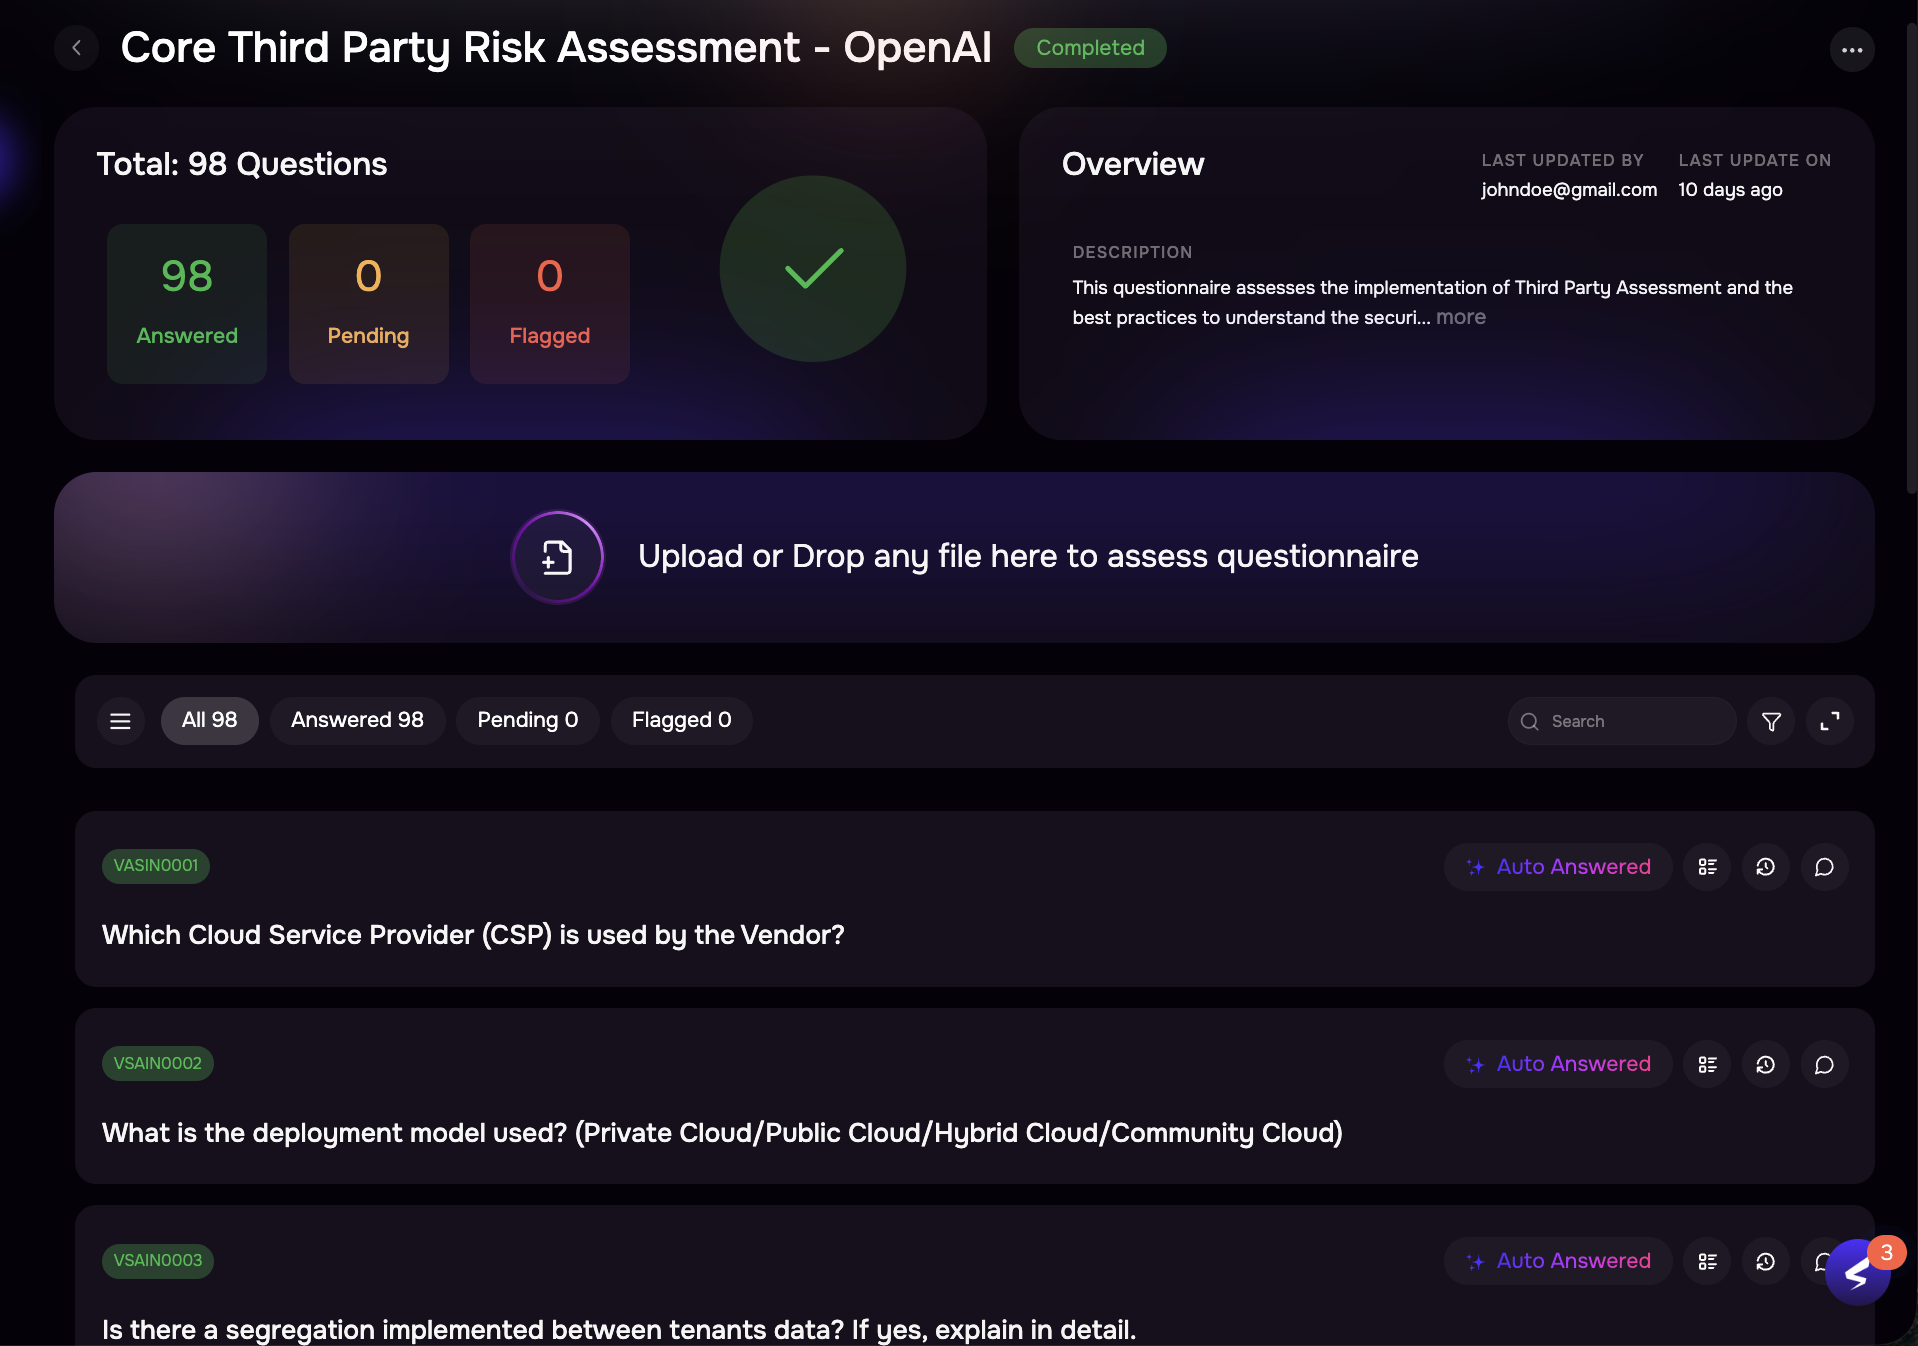Filter by Flagged 0 tab

(x=681, y=720)
